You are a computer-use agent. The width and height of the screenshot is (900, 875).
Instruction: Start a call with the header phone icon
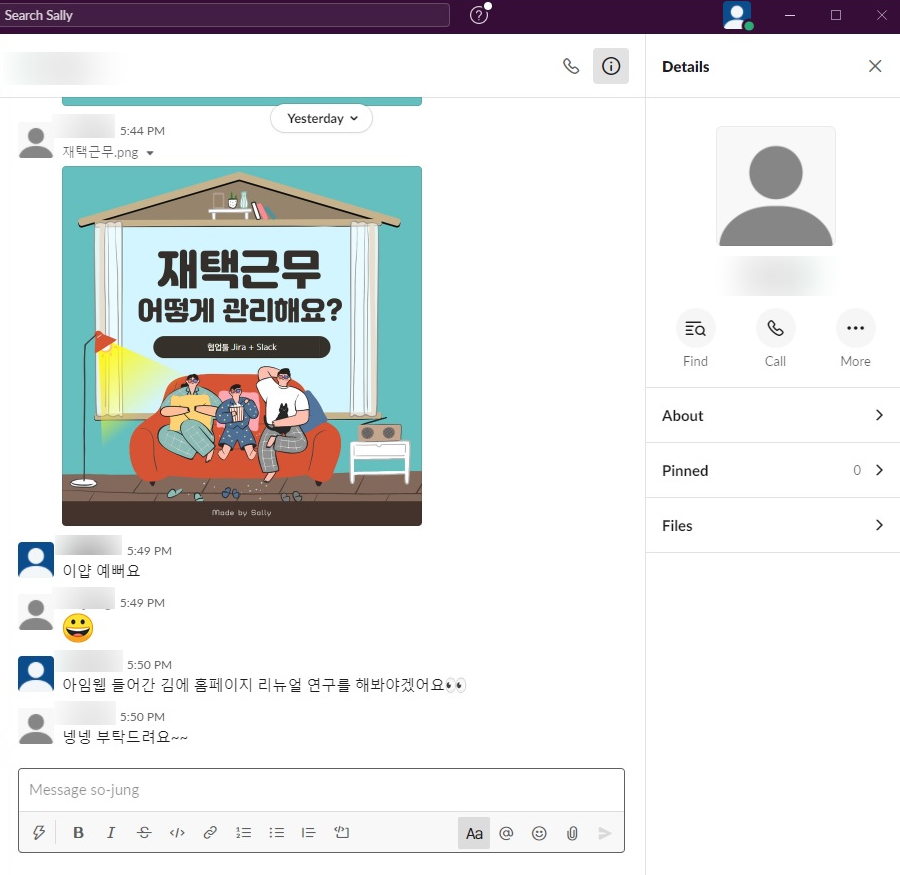(571, 66)
